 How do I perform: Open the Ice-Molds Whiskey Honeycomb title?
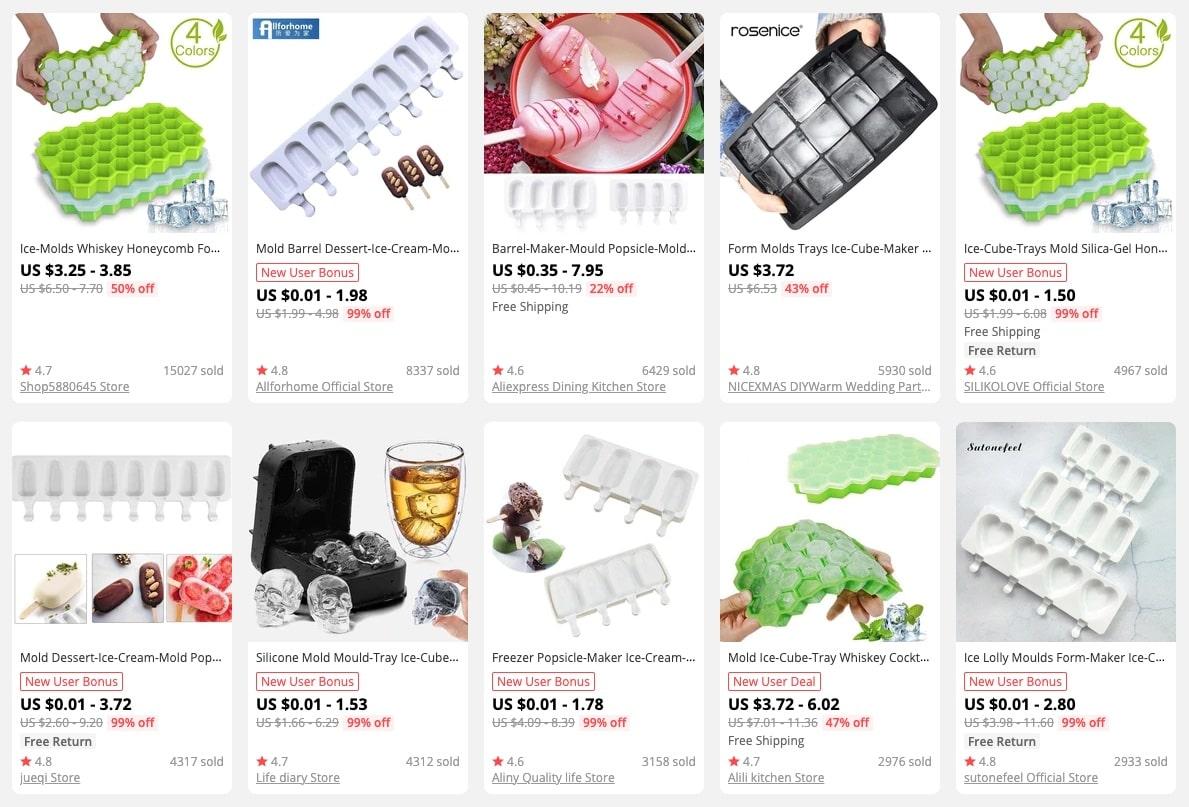click(120, 249)
